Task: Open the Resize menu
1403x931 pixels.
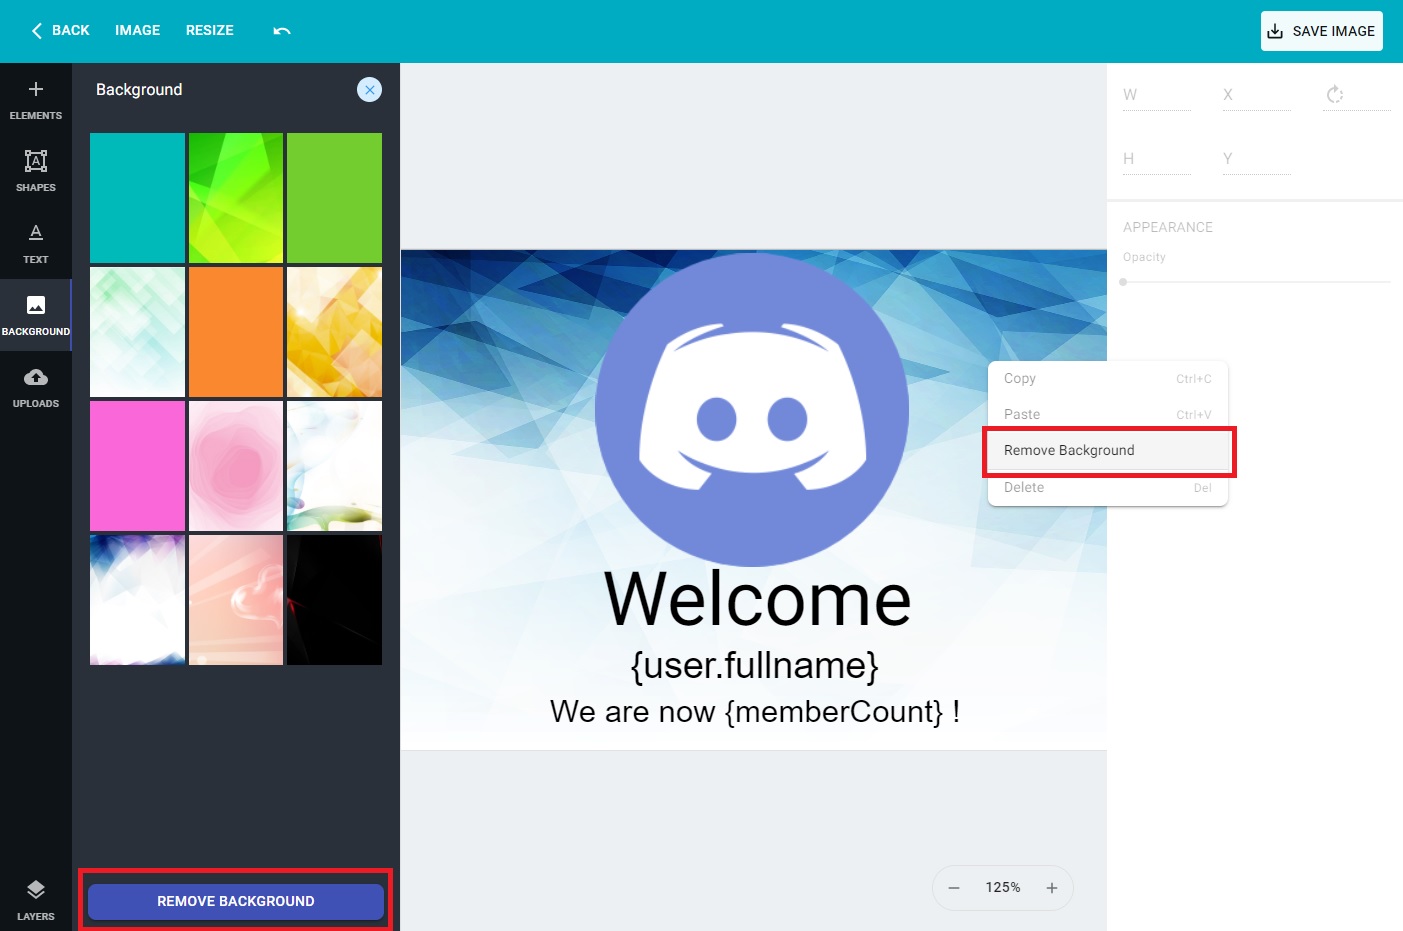Action: coord(210,31)
